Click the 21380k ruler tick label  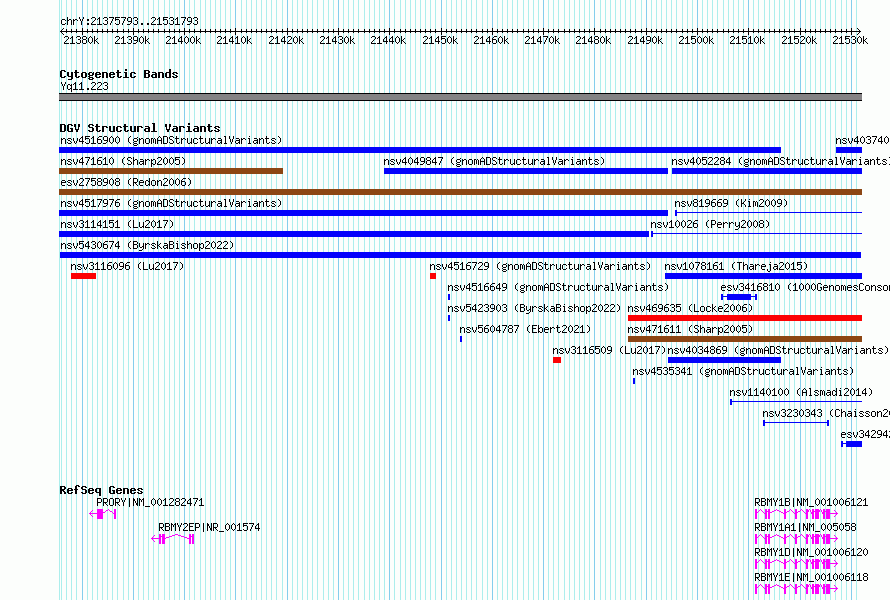(x=81, y=40)
